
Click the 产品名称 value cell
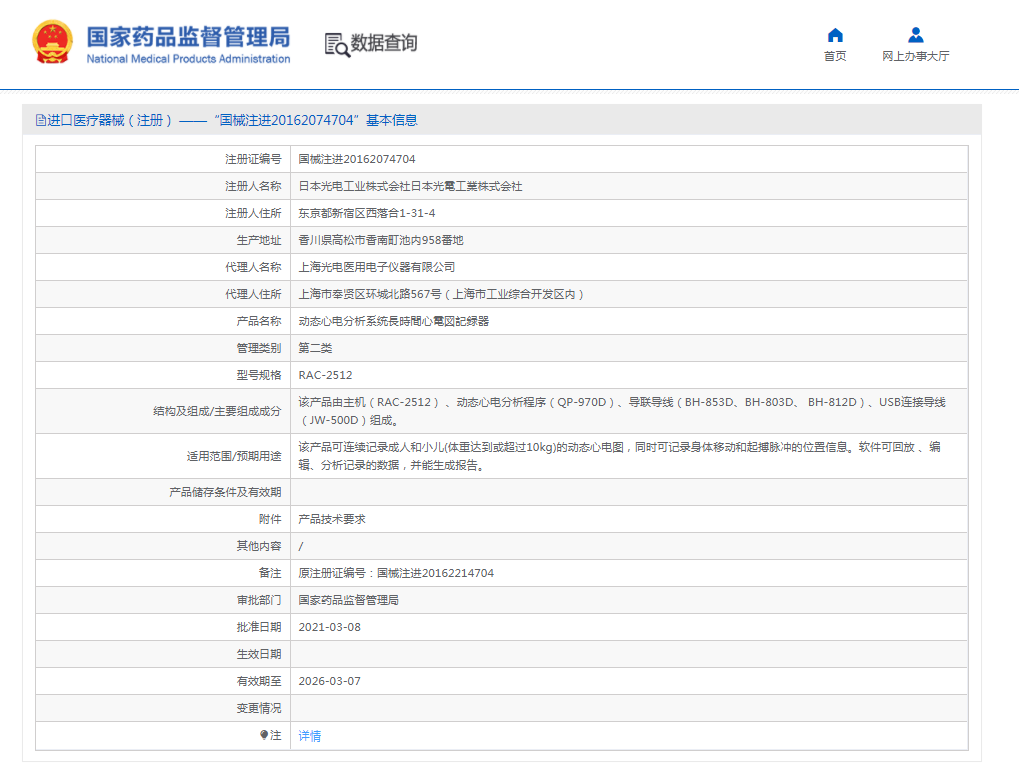click(392, 320)
